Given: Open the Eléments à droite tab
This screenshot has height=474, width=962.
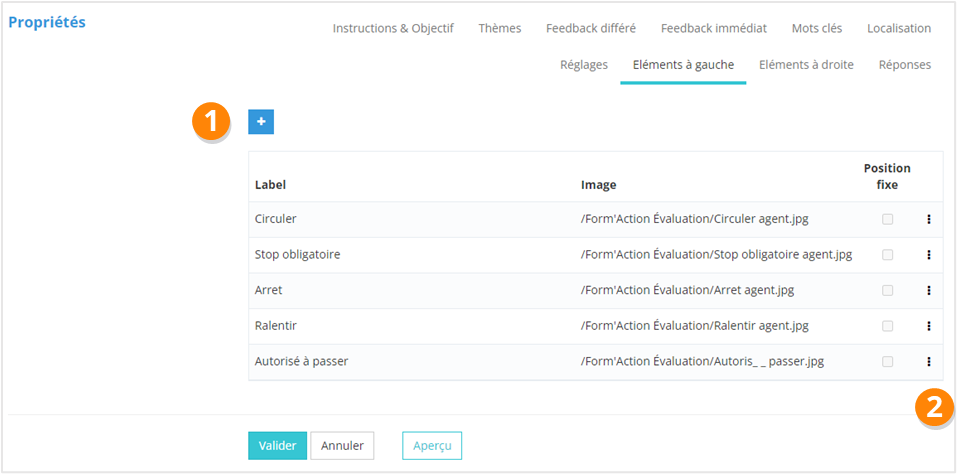Looking at the screenshot, I should (806, 65).
